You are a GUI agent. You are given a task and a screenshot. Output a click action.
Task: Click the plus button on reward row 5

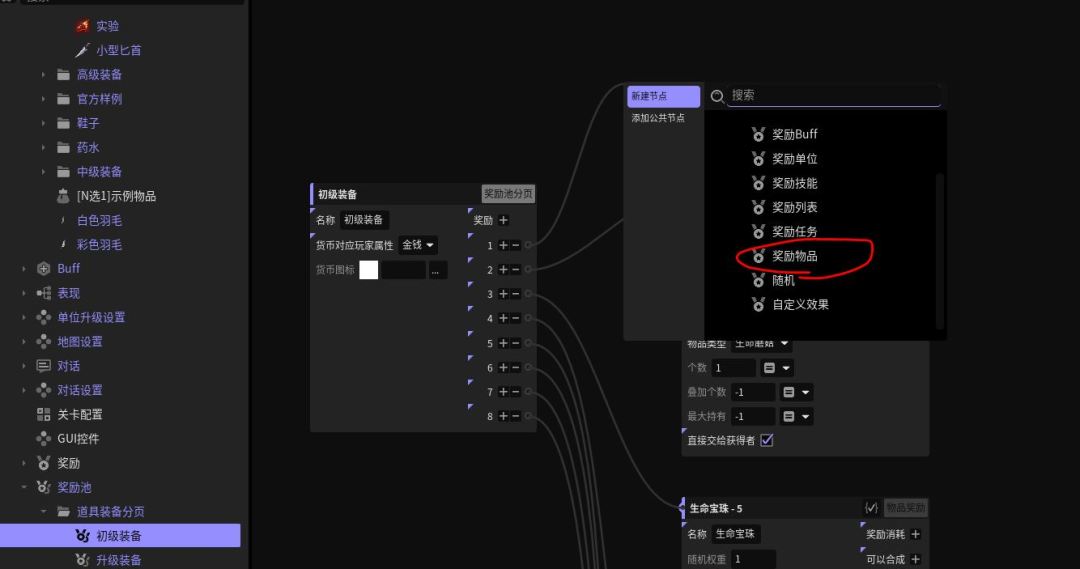pos(503,343)
